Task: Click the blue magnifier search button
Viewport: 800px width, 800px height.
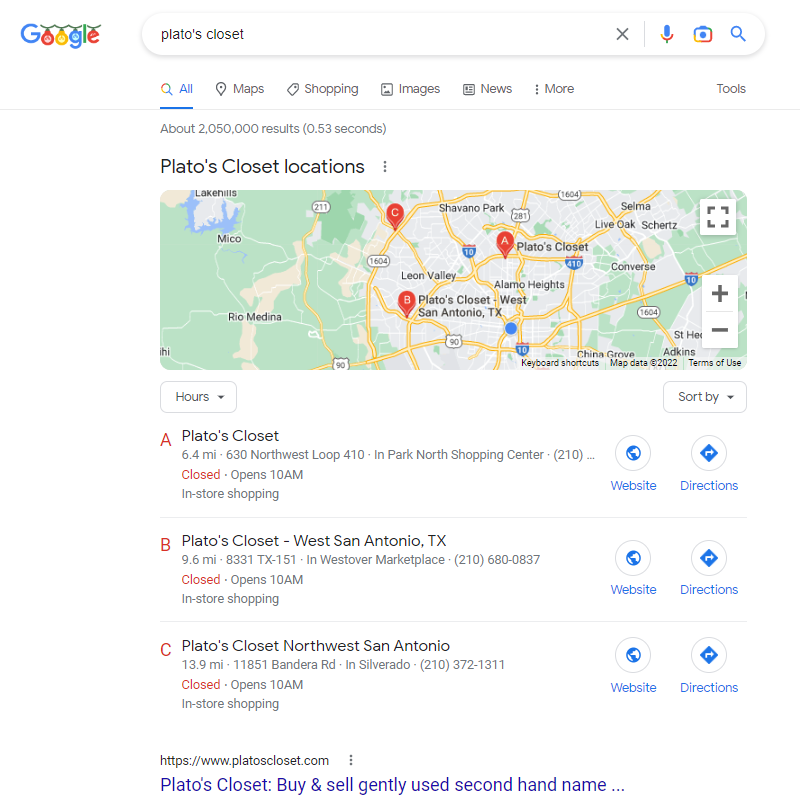Action: (738, 34)
